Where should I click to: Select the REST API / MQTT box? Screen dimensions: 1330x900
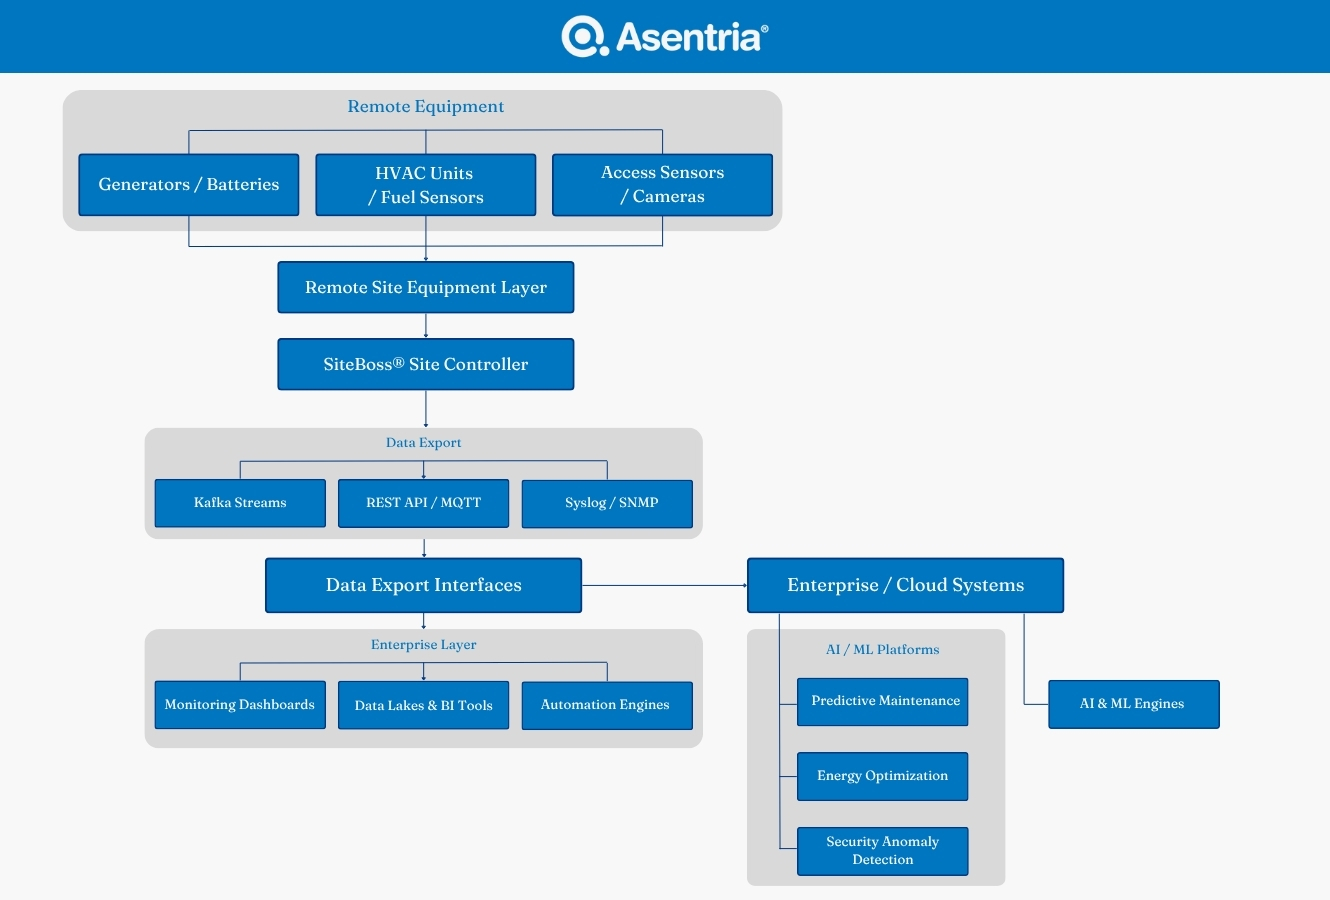tap(424, 503)
